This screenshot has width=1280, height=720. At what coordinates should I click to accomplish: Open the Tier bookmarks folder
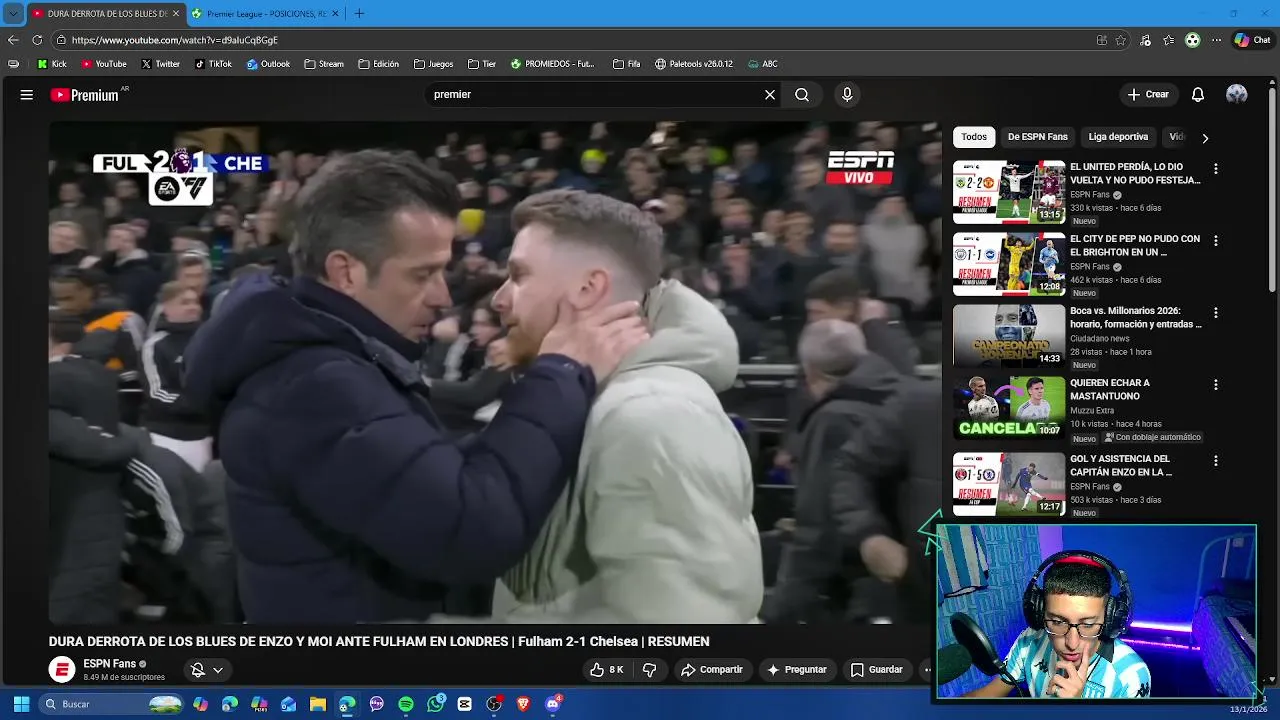[481, 64]
